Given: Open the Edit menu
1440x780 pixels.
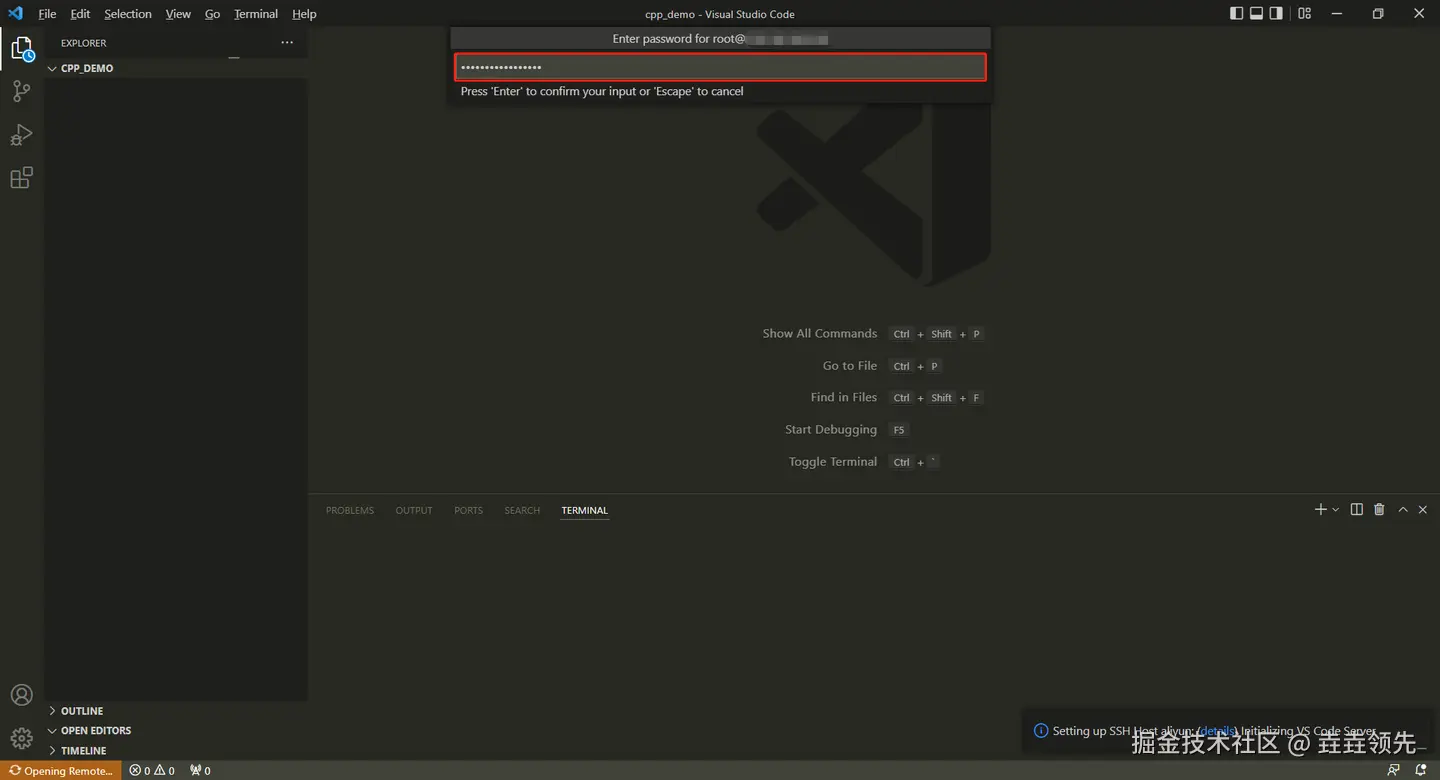Looking at the screenshot, I should point(80,14).
